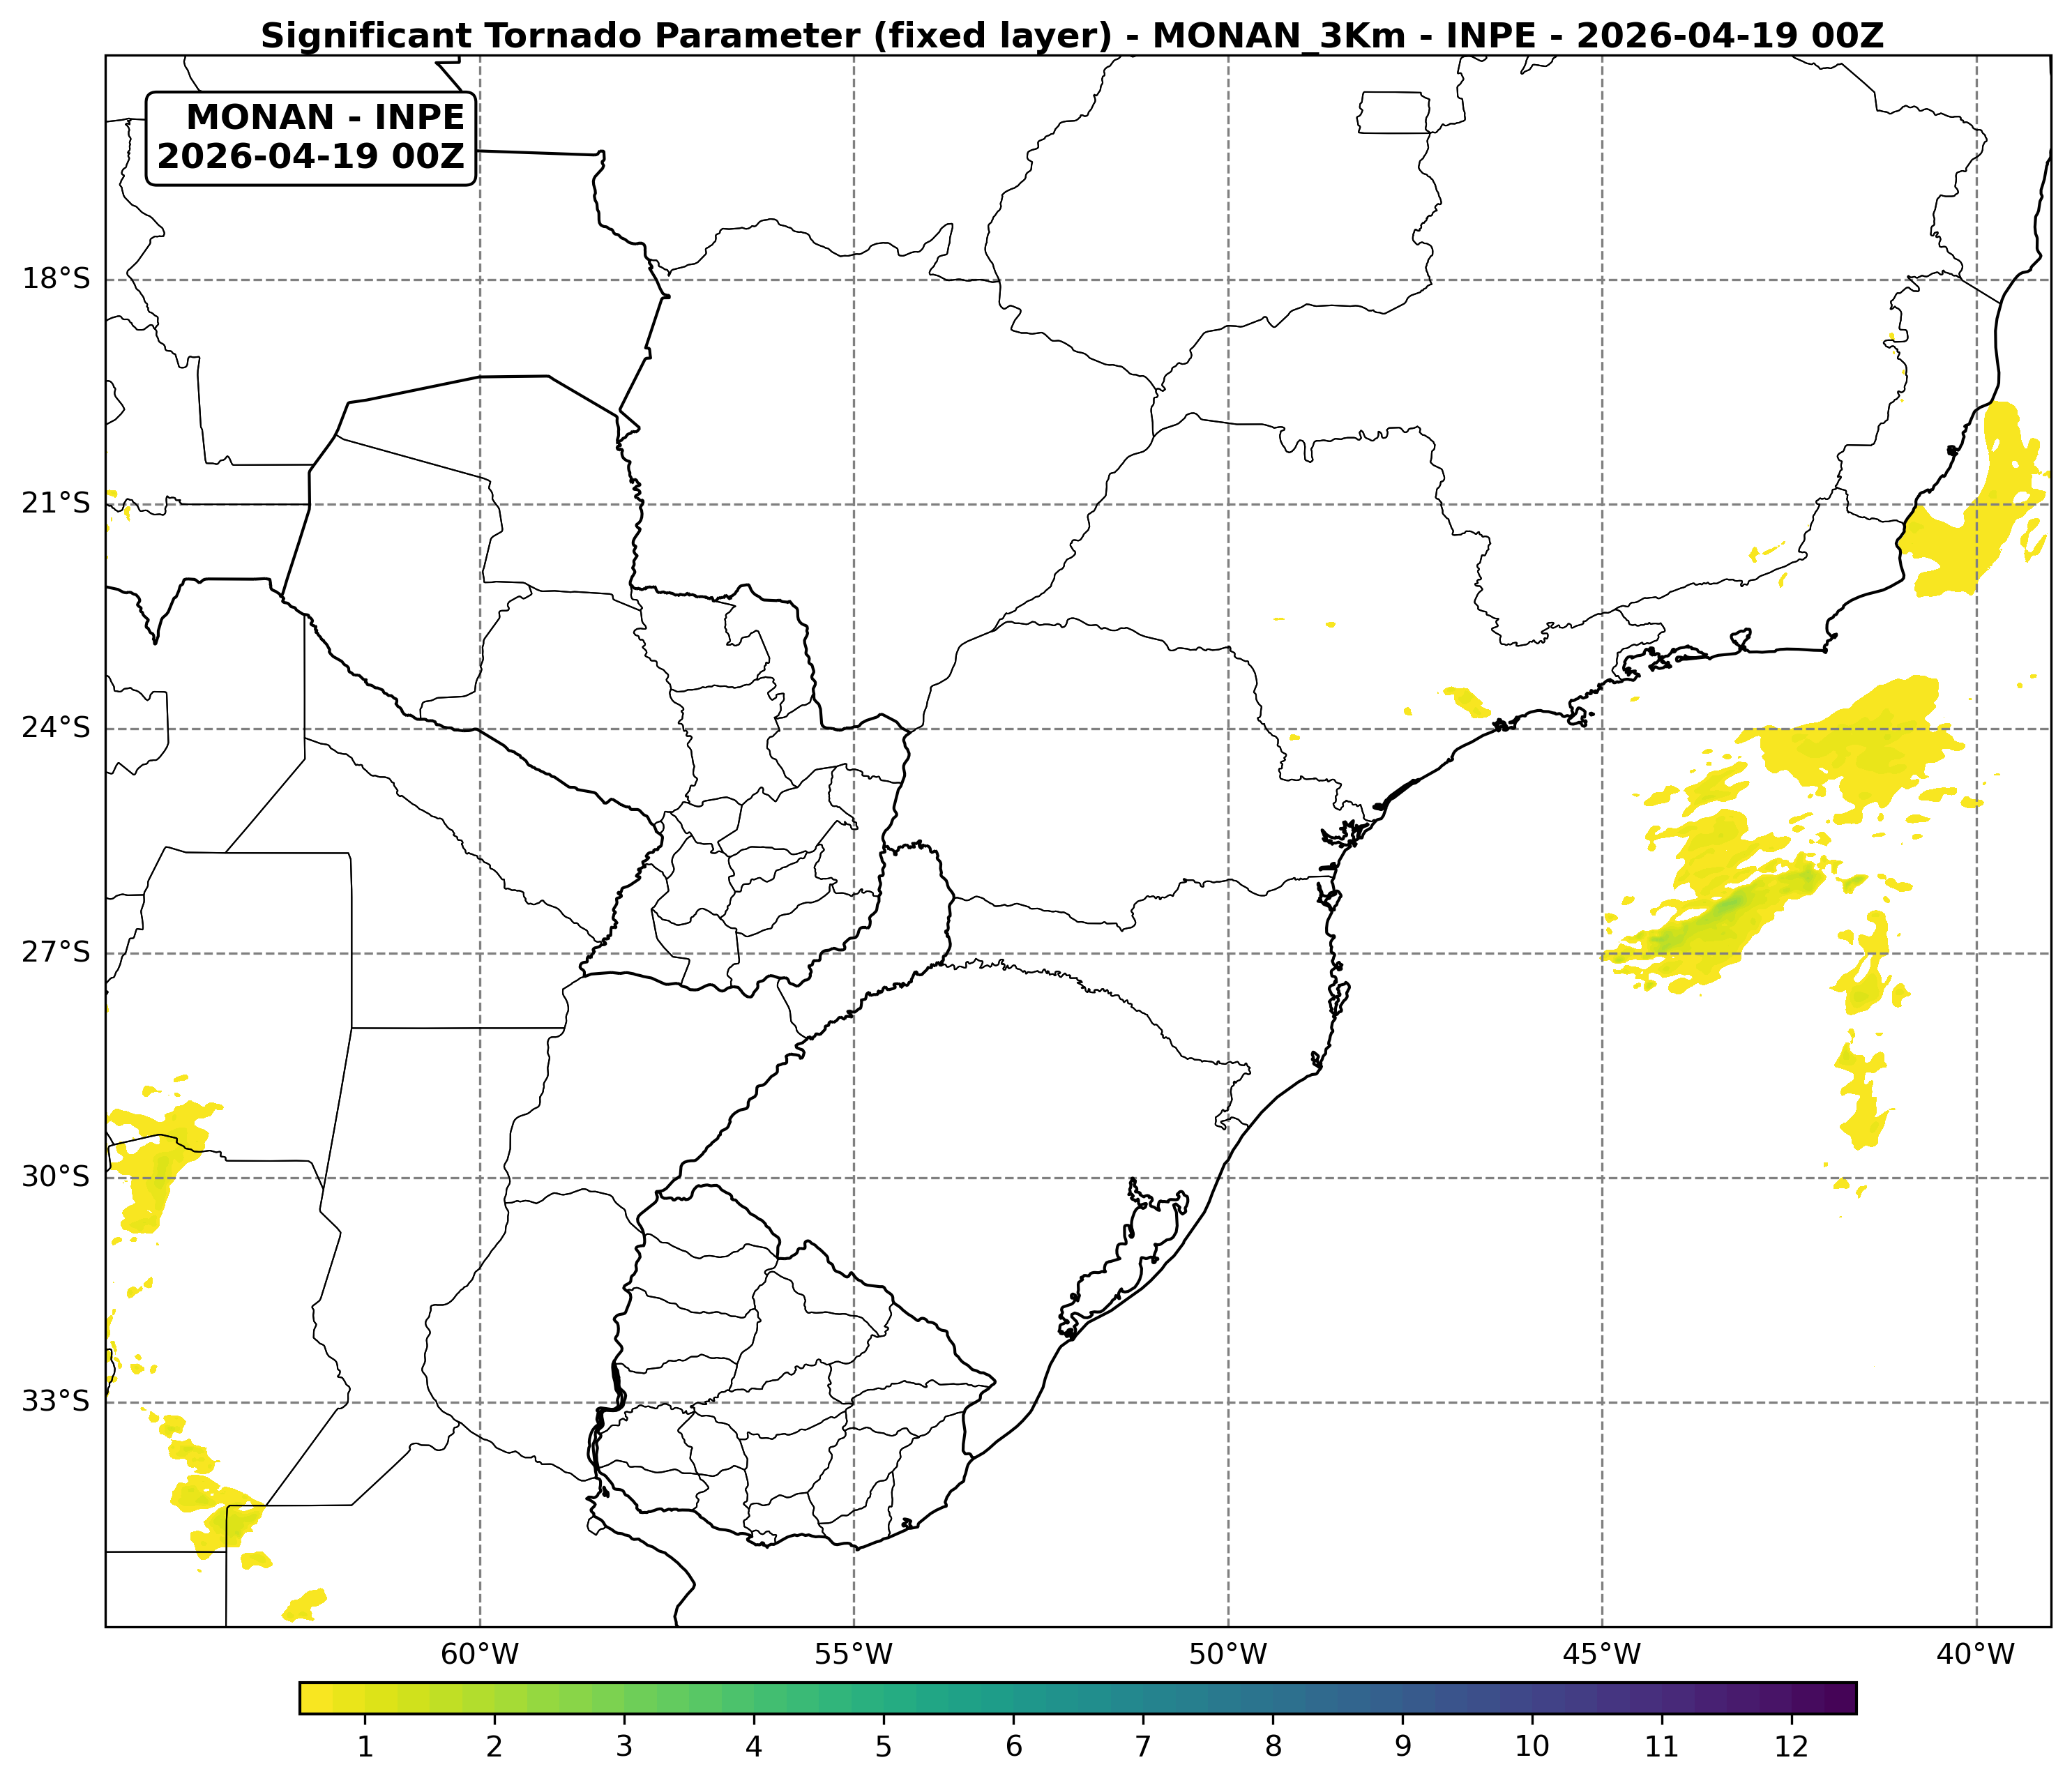Click the 50°W longitude label
This screenshot has height=1783, width=2072.
(1228, 1655)
